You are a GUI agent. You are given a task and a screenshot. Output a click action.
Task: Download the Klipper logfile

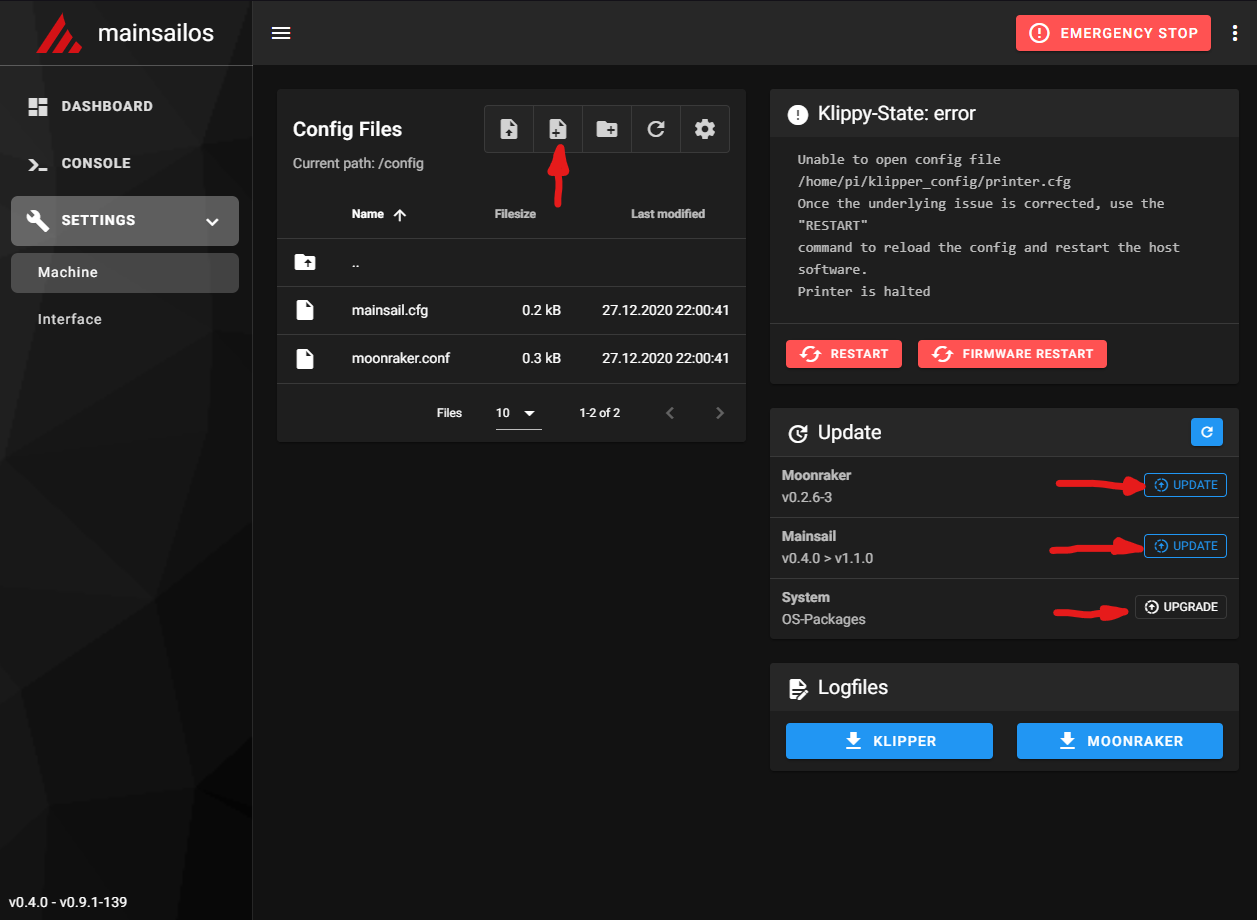889,741
